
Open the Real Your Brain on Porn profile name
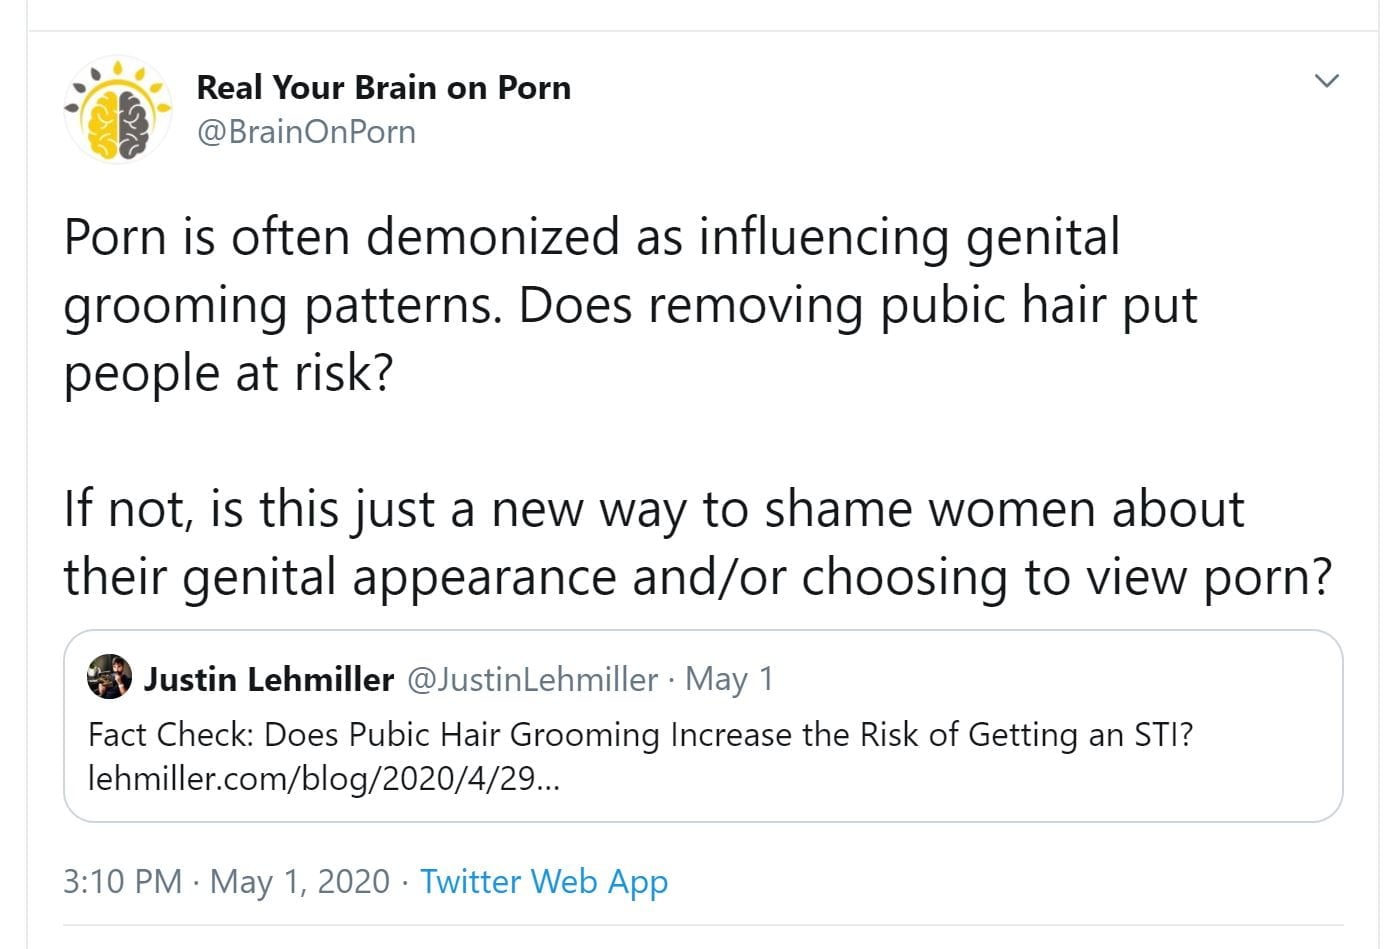(x=383, y=88)
